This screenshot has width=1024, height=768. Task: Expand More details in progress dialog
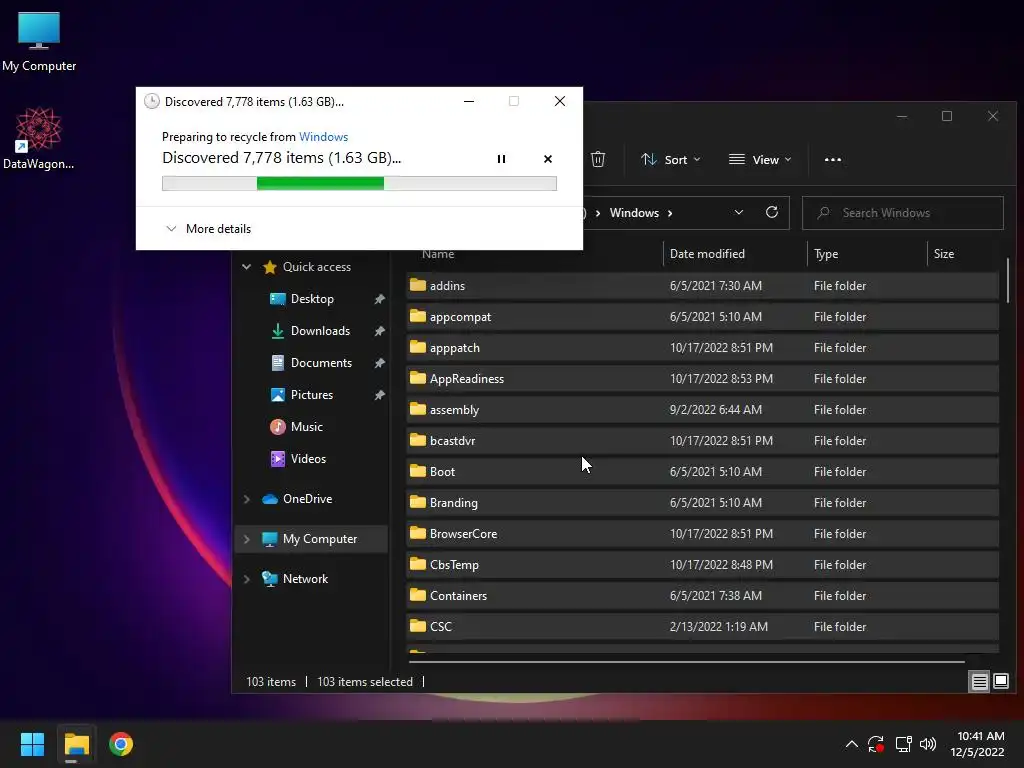208,229
